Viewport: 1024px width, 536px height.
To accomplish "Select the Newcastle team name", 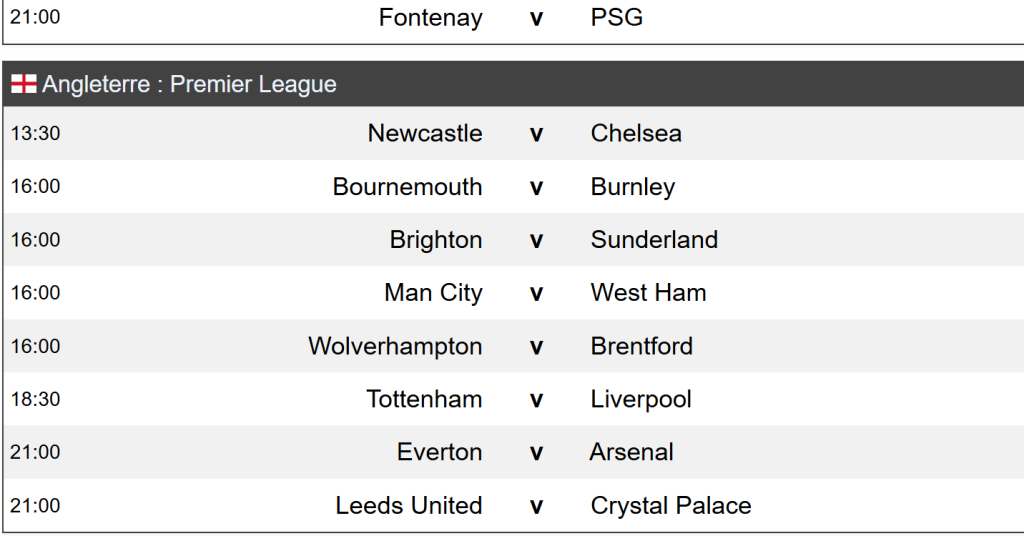I will point(425,133).
